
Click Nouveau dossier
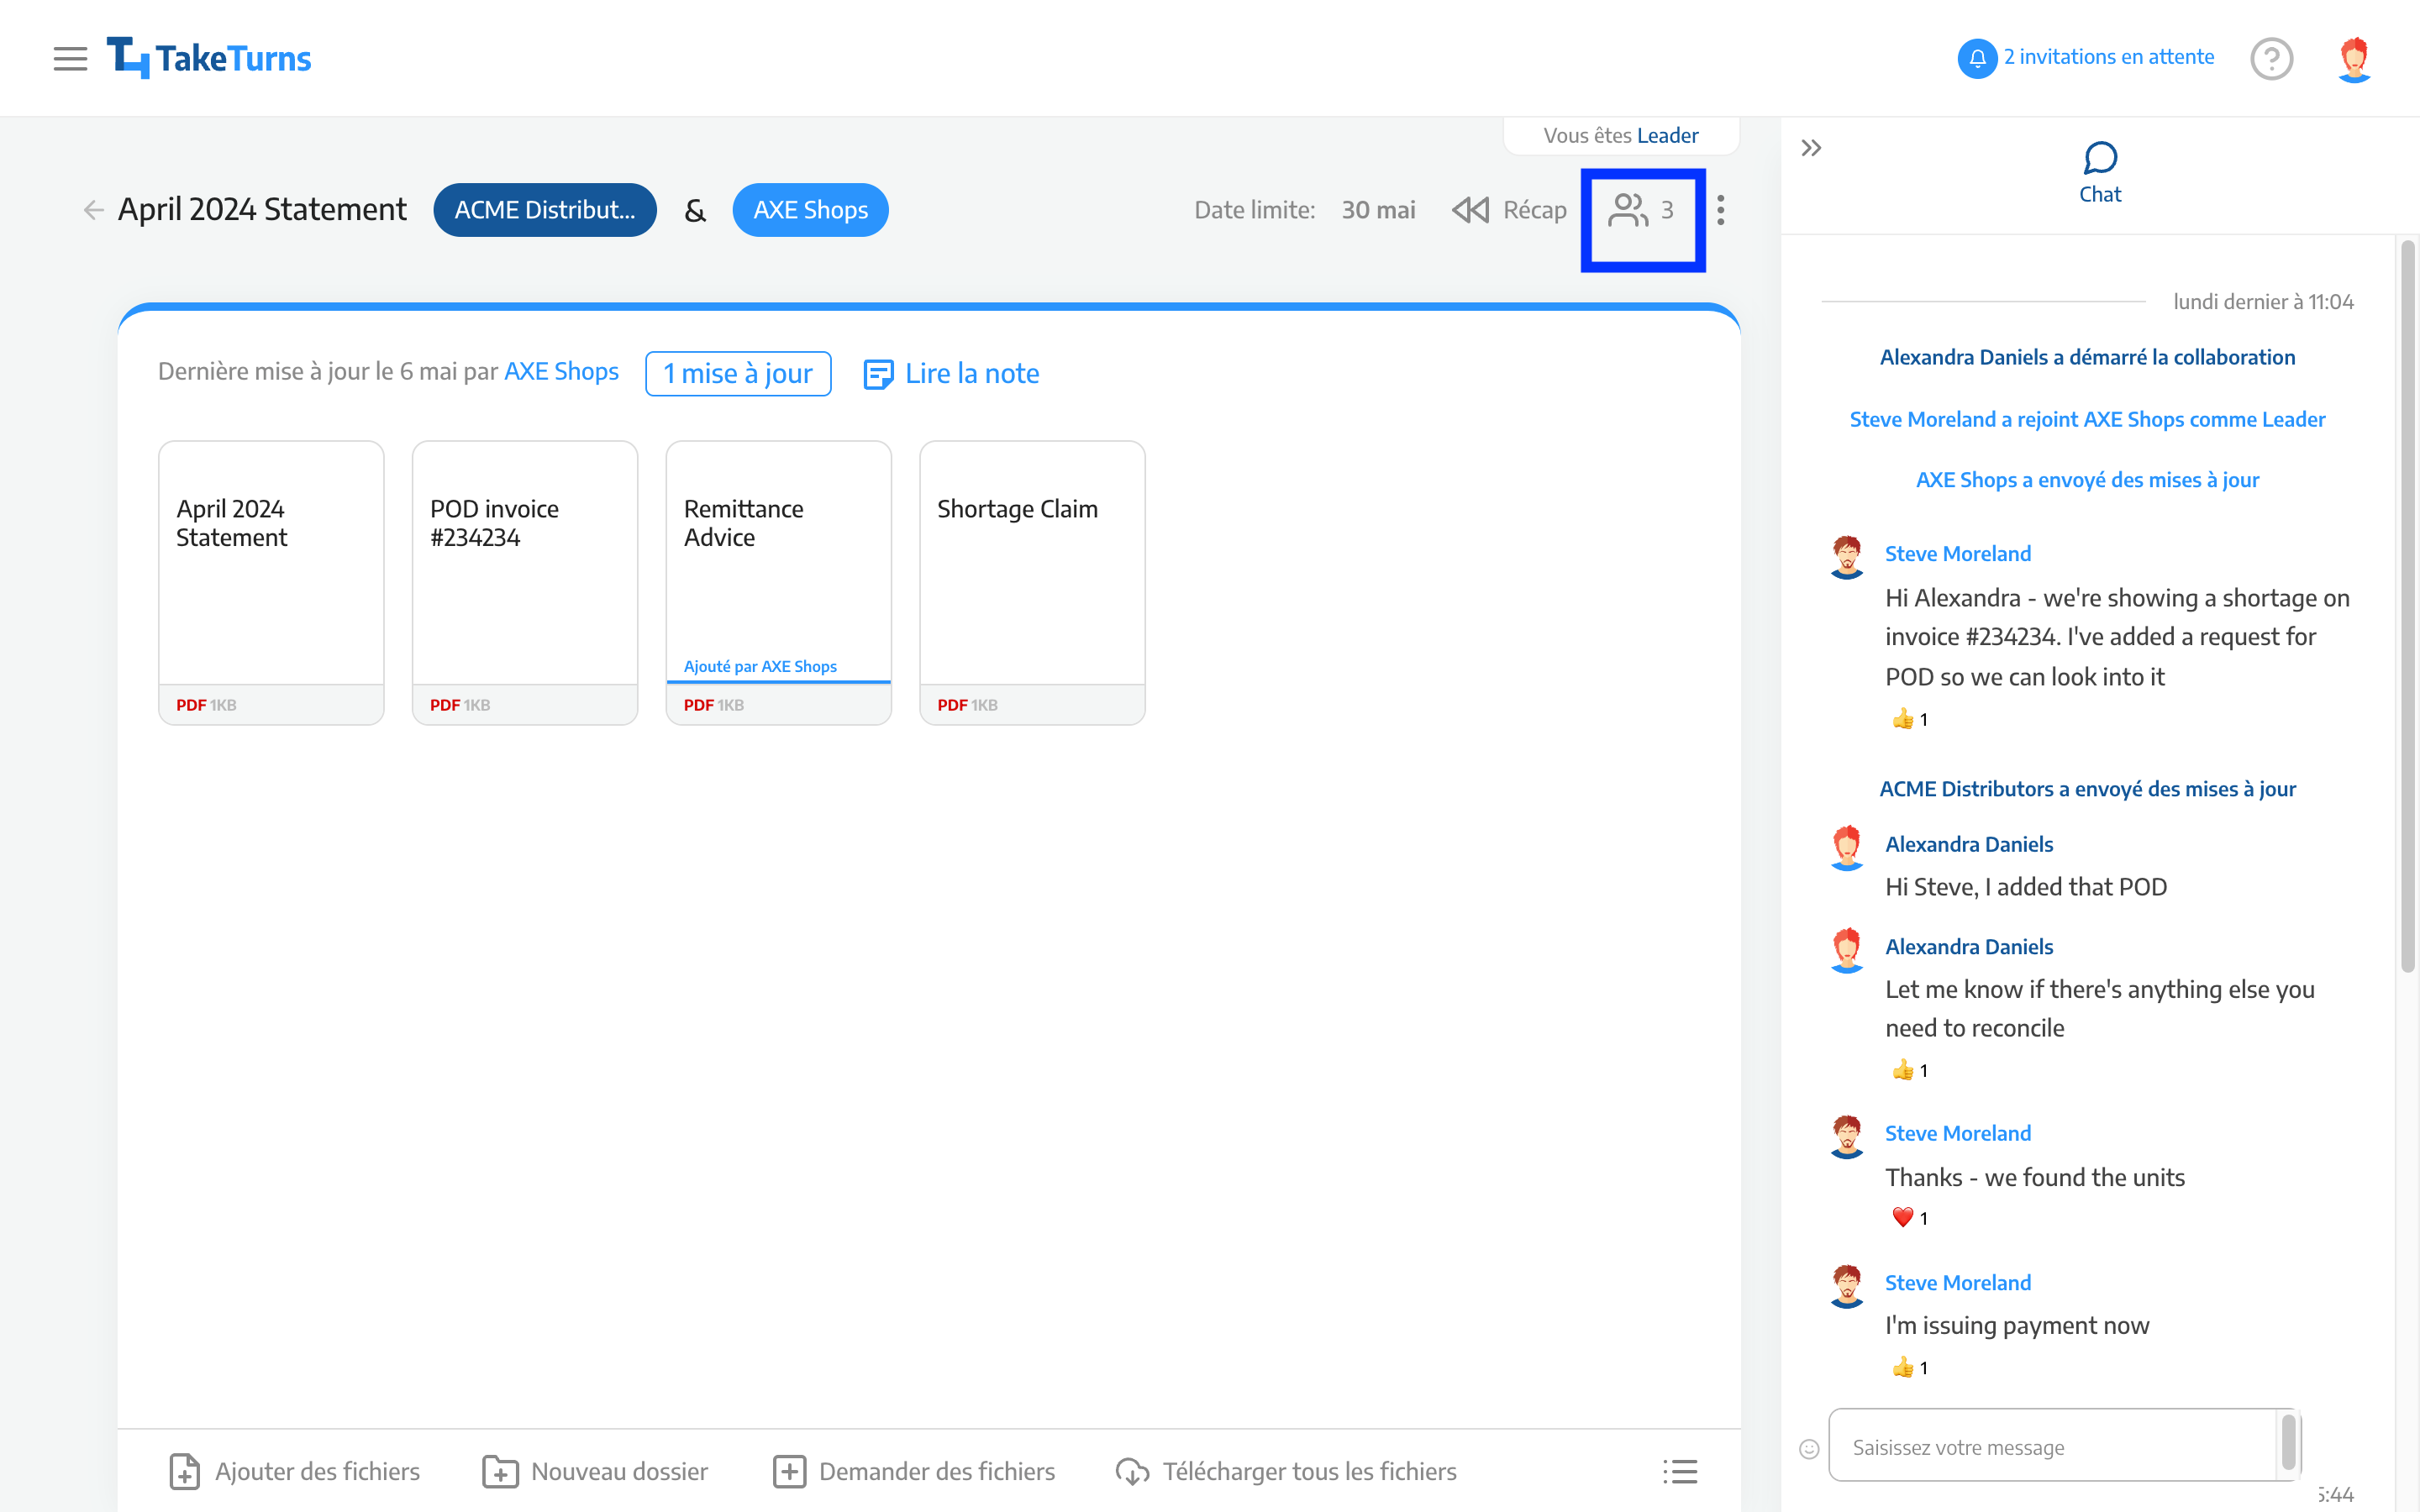tap(595, 1471)
